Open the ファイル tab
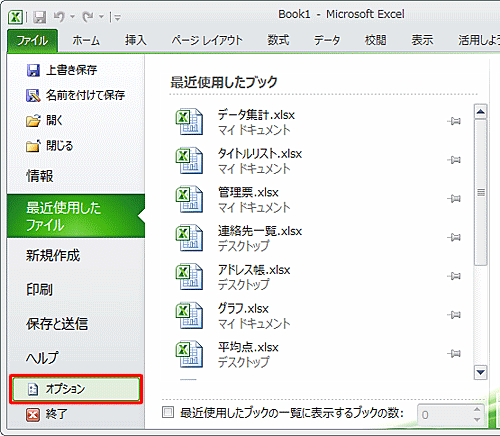500x436 pixels. 32,41
